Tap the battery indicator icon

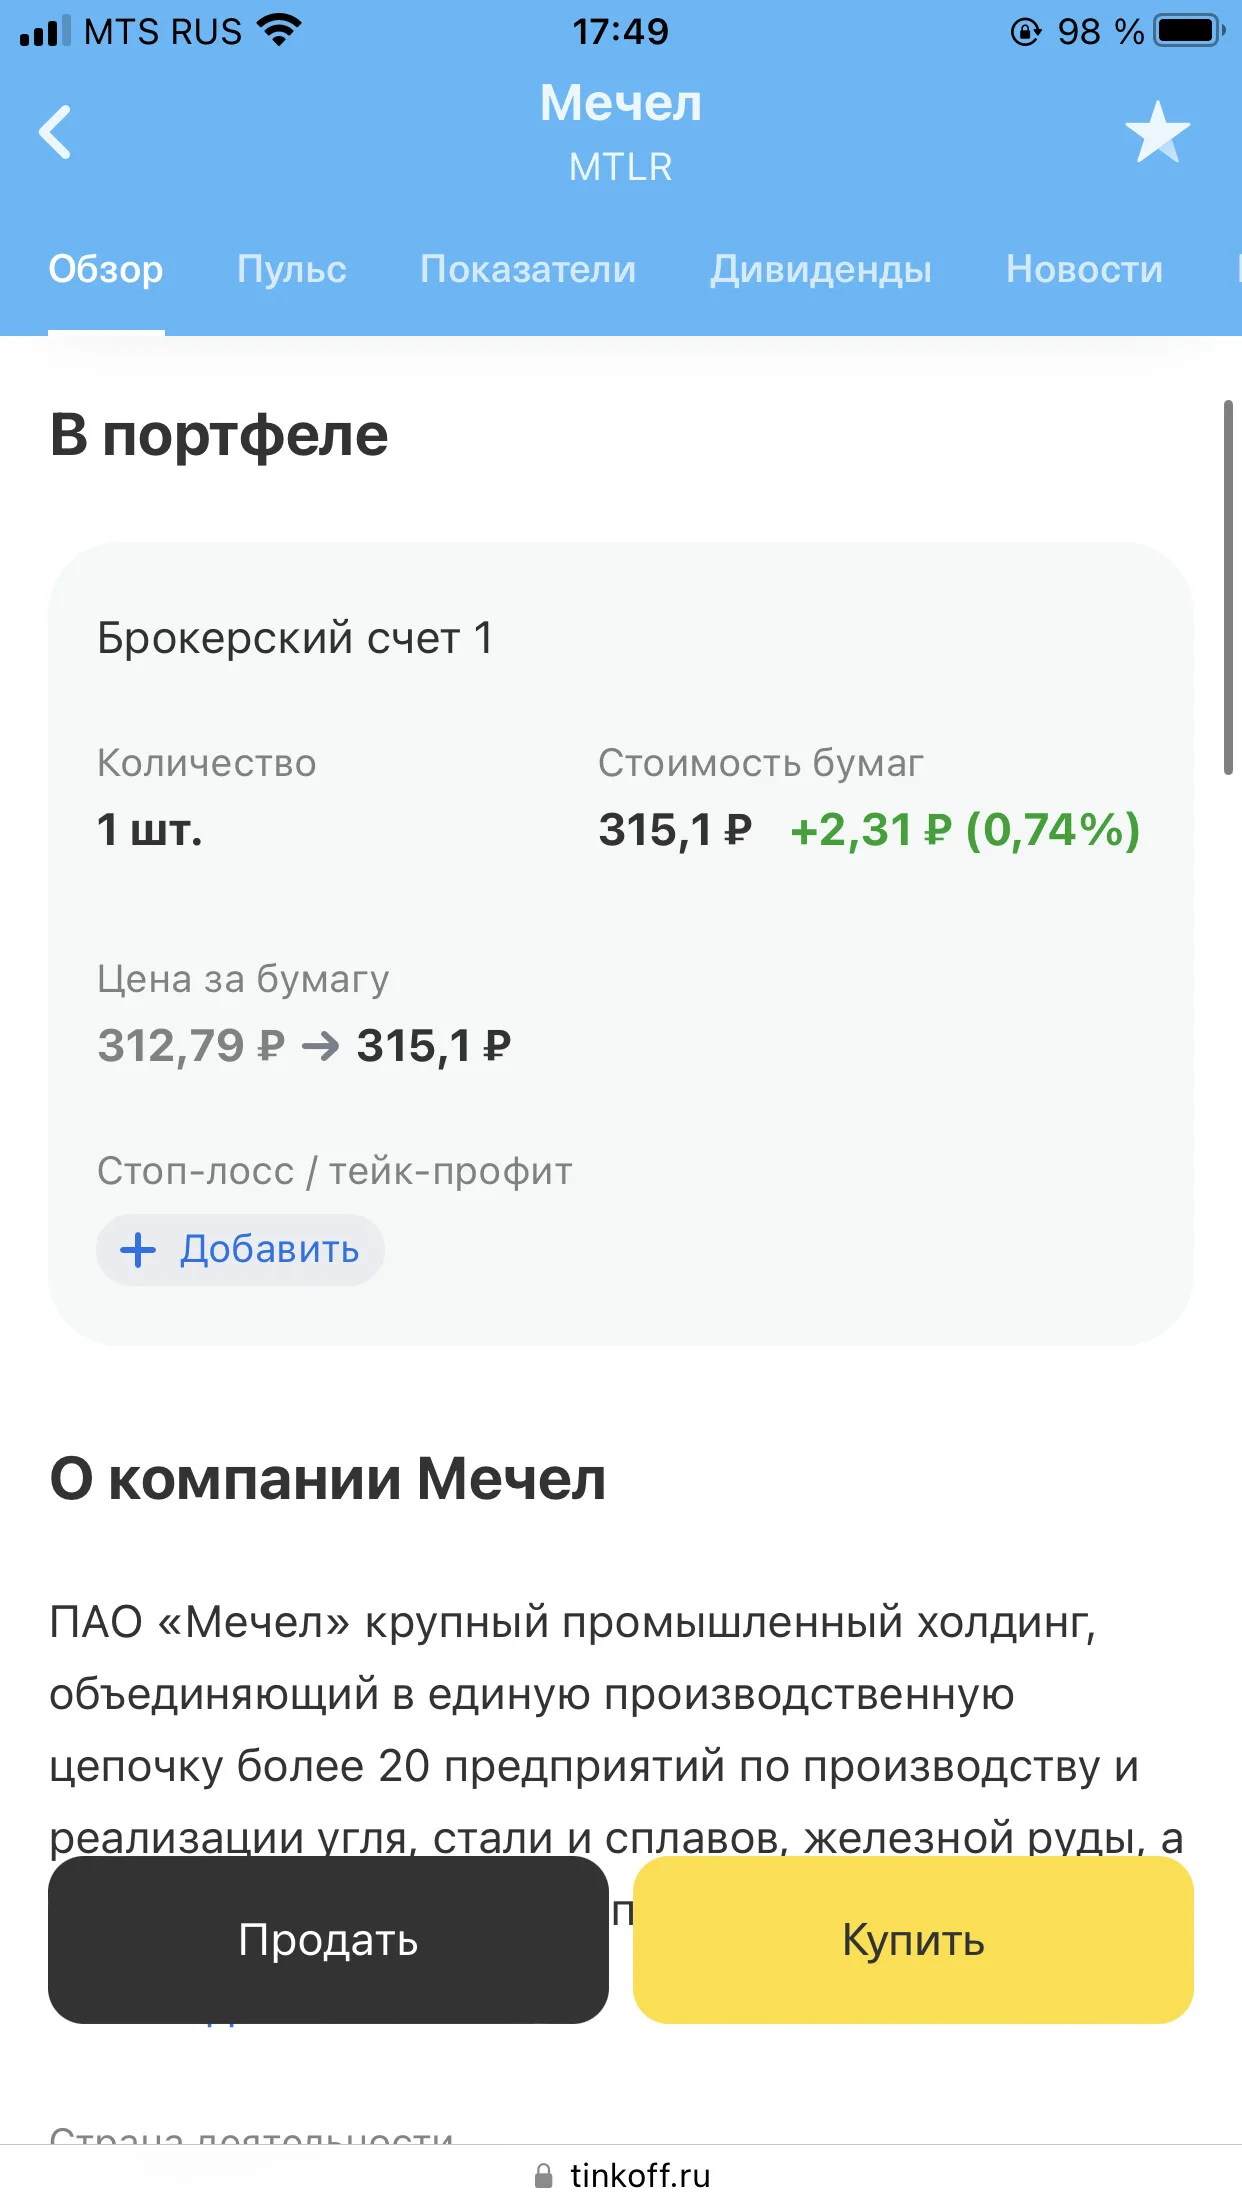click(x=1190, y=31)
